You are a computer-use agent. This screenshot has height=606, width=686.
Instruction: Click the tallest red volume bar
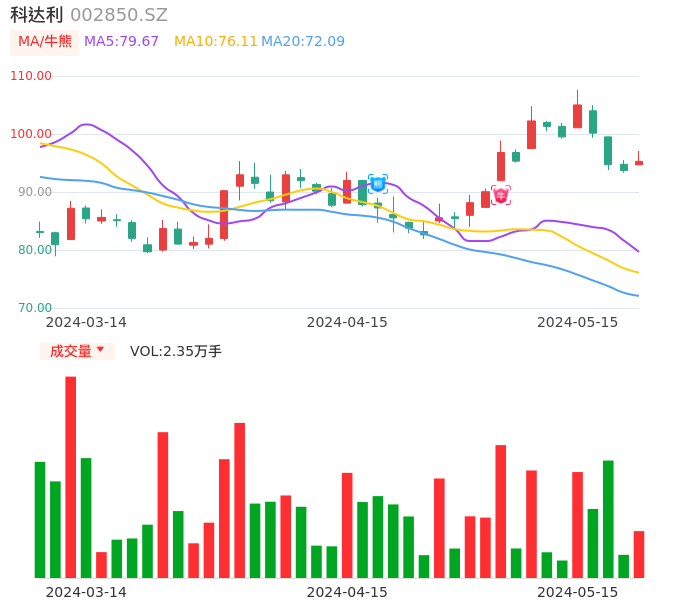point(71,476)
